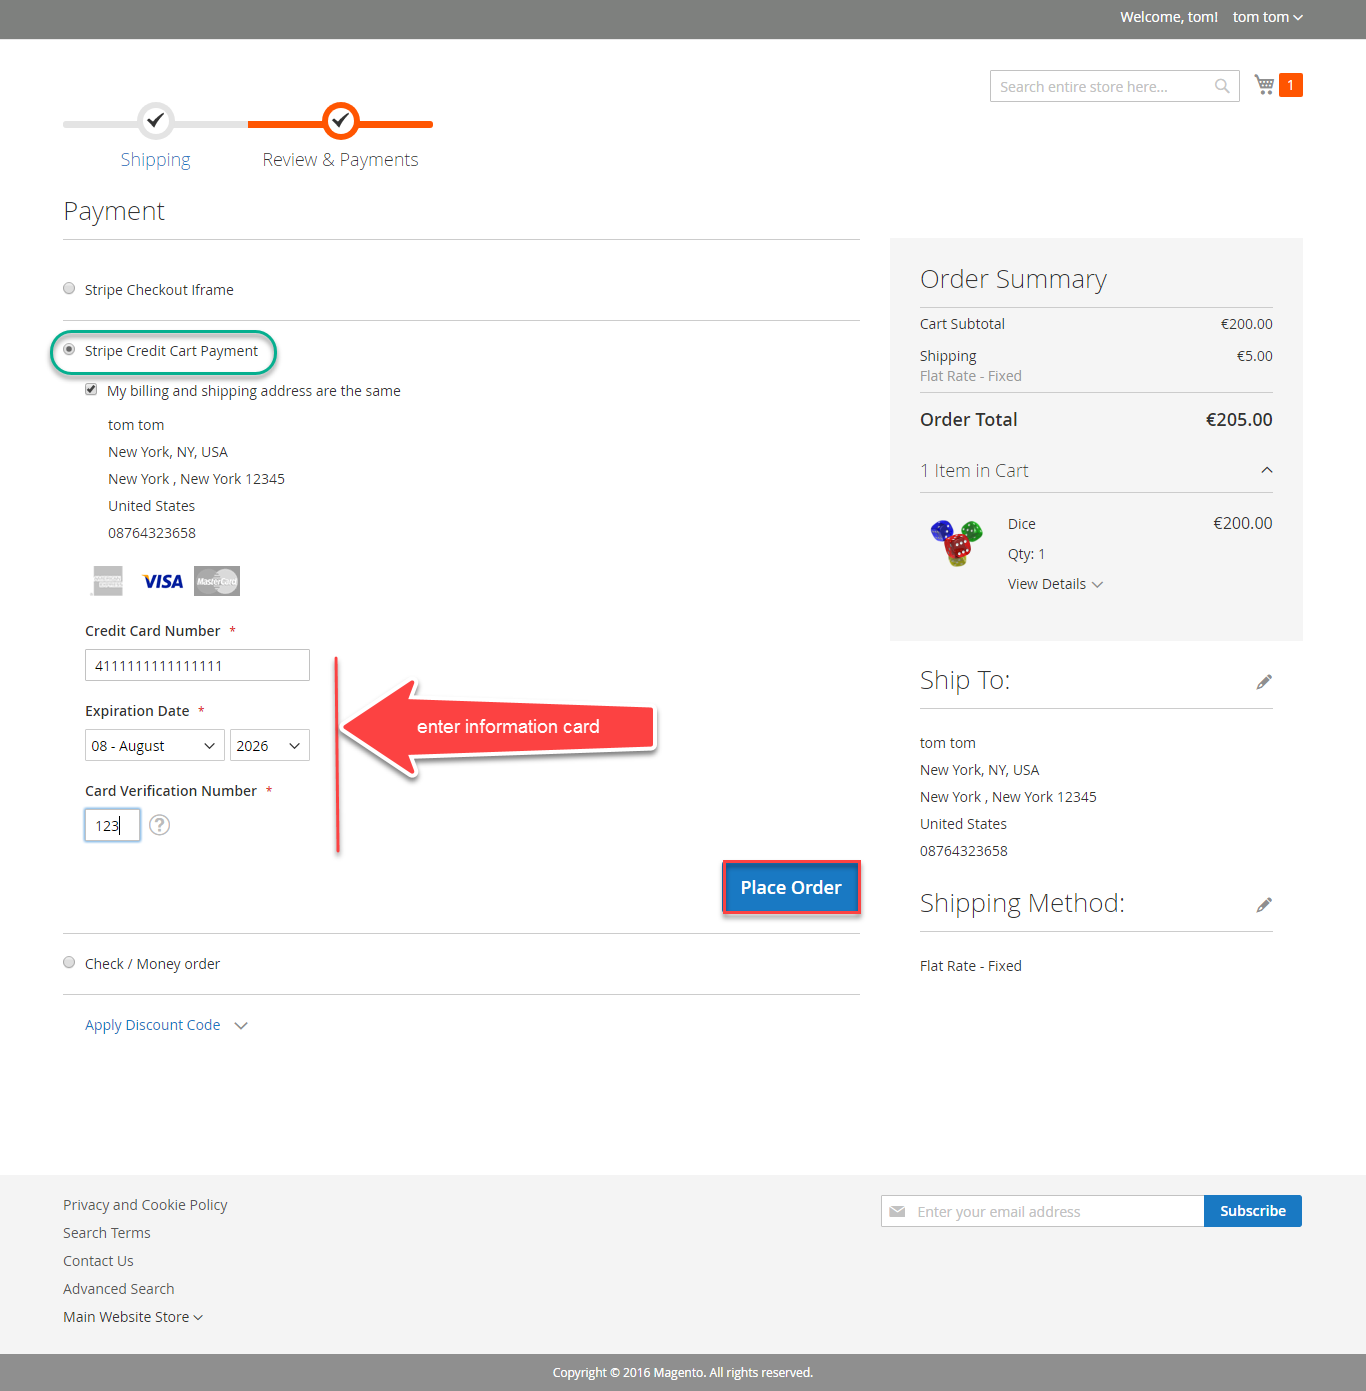Select Stripe Checkout Iframe payment option
Viewport: 1366px width, 1391px height.
click(x=69, y=289)
